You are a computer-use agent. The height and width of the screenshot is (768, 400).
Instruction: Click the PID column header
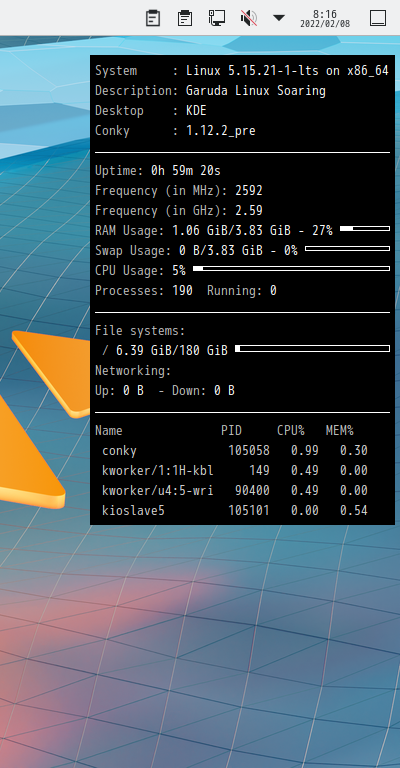click(x=231, y=431)
